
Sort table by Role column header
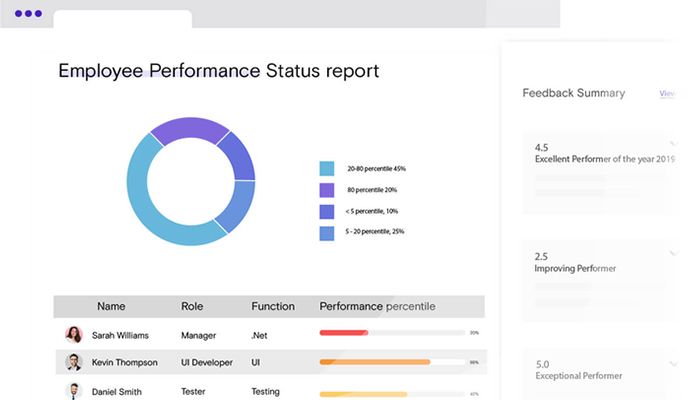[192, 306]
